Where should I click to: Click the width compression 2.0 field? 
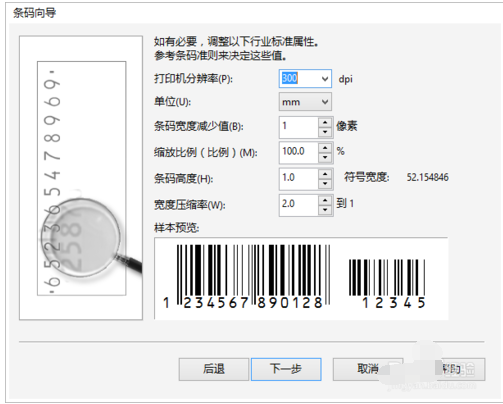click(299, 205)
